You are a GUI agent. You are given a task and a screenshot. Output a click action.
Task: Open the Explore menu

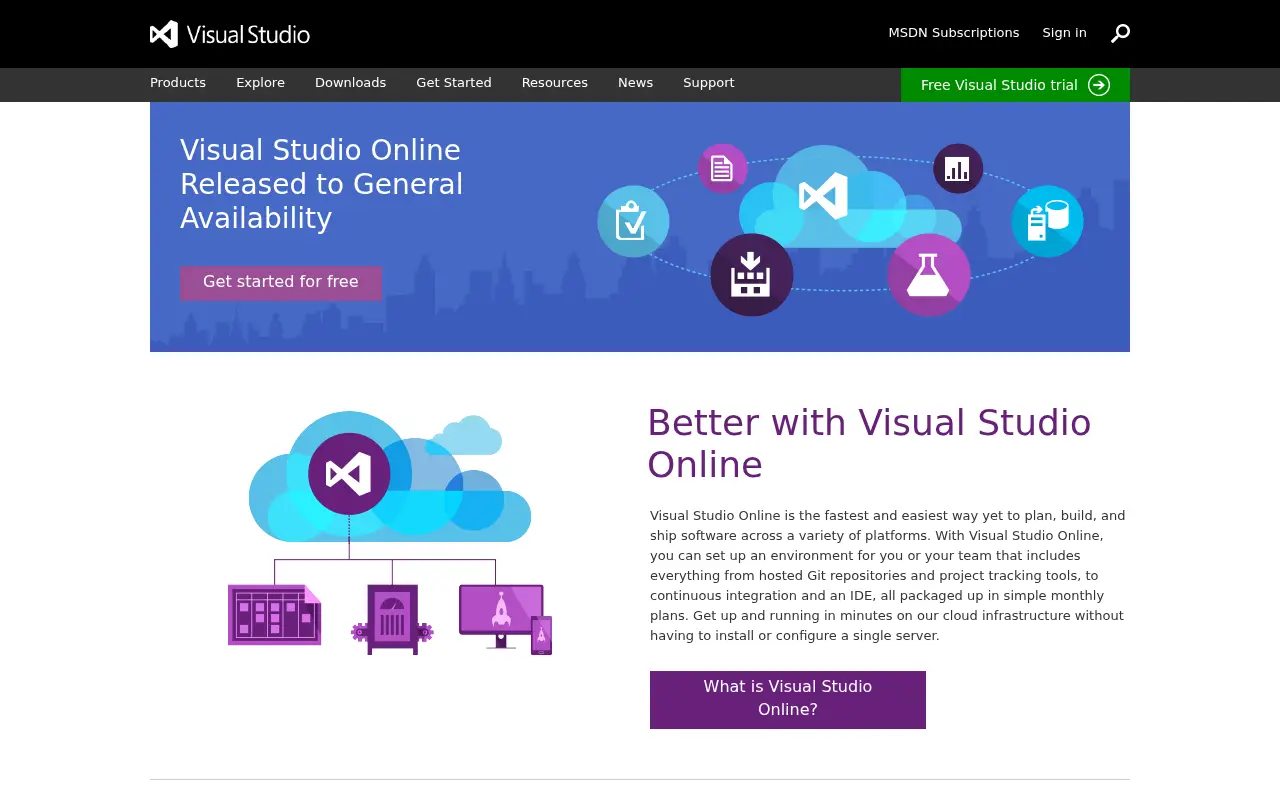260,83
